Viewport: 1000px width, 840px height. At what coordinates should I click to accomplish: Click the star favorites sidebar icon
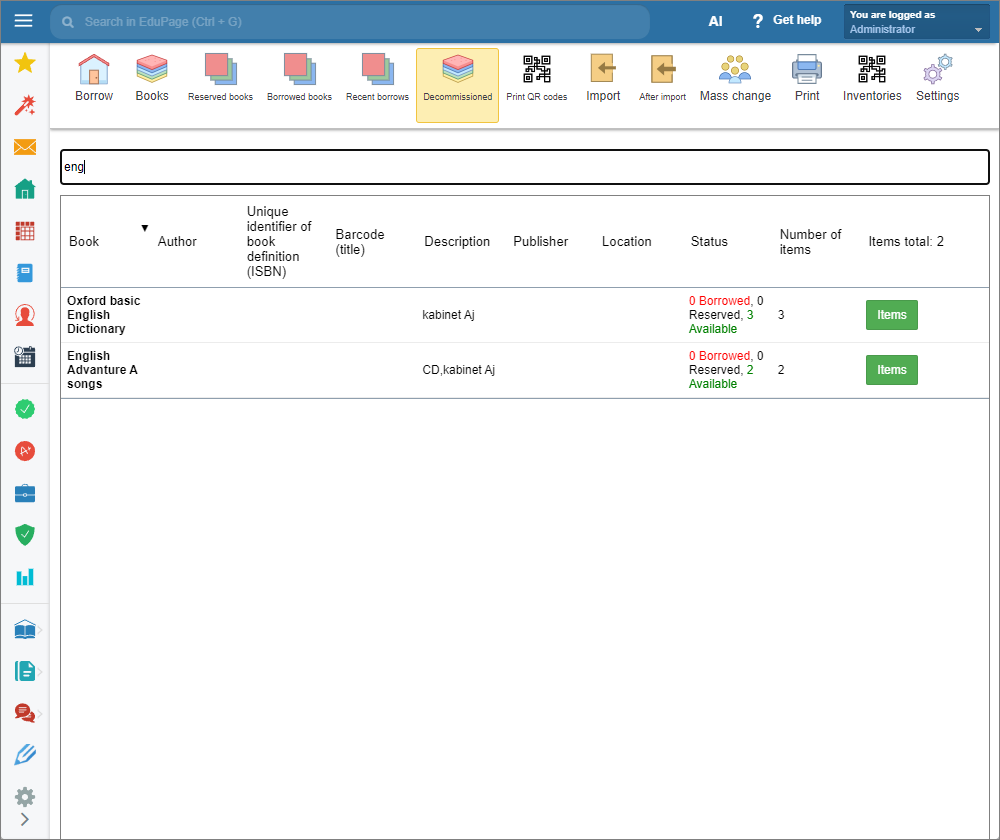point(25,64)
